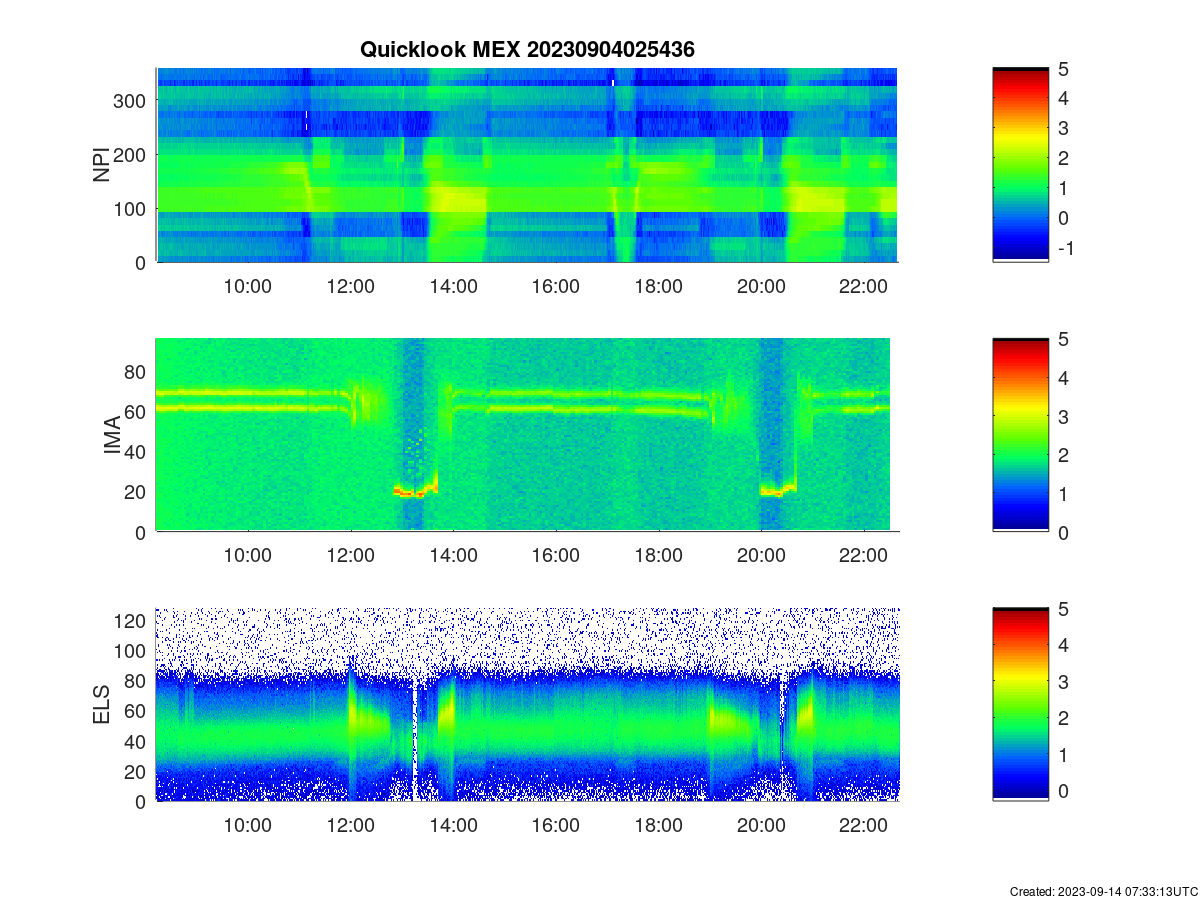Click the 18:00 tick under the NPI plot
Image resolution: width=1200 pixels, height=900 pixels.
pos(659,286)
